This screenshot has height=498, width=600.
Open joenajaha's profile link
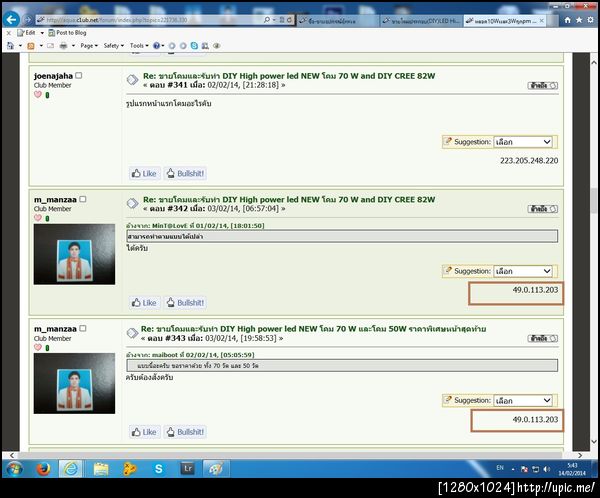tap(53, 76)
